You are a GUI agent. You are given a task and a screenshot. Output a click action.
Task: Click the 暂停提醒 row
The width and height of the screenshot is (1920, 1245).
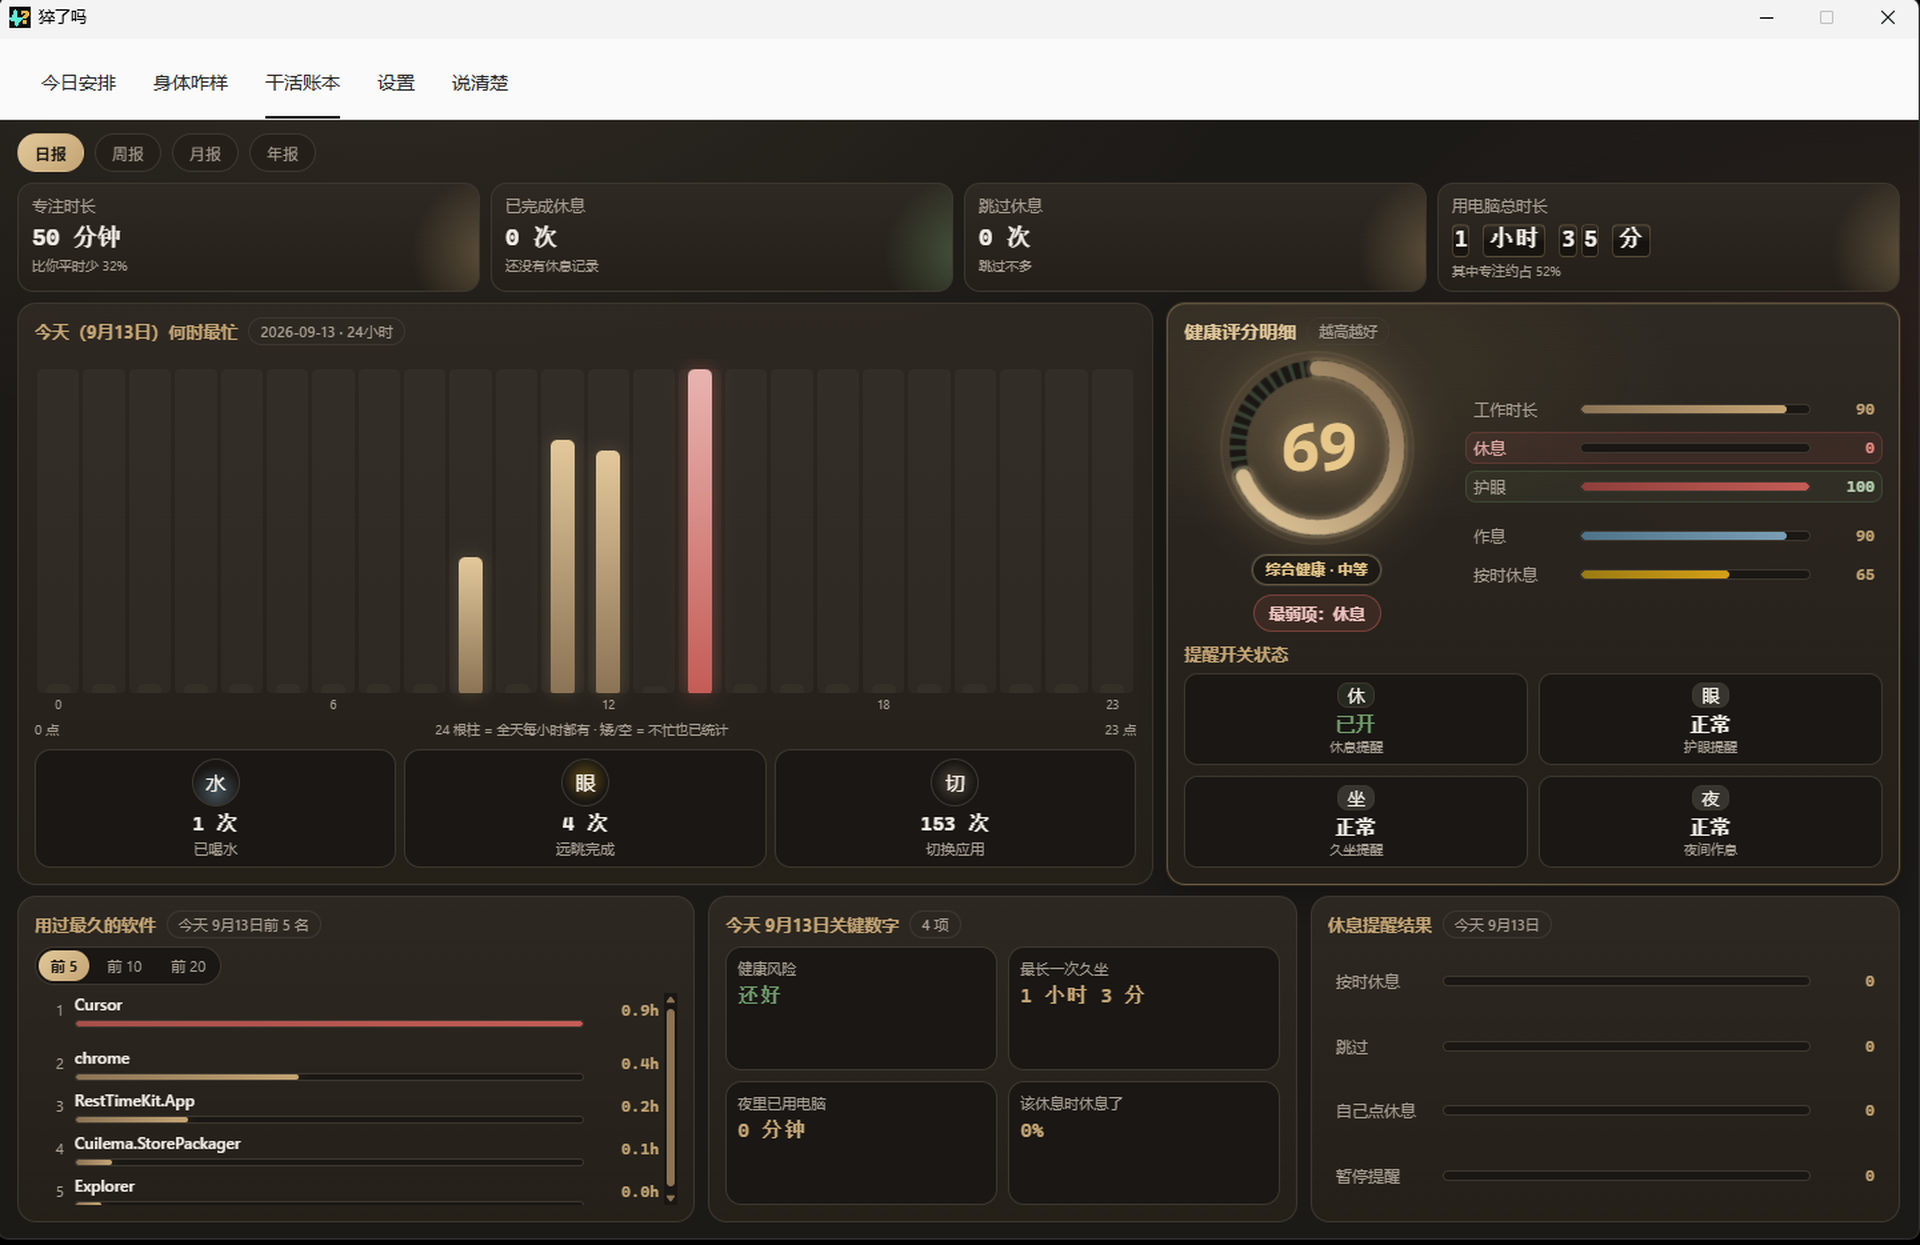coord(1604,1176)
